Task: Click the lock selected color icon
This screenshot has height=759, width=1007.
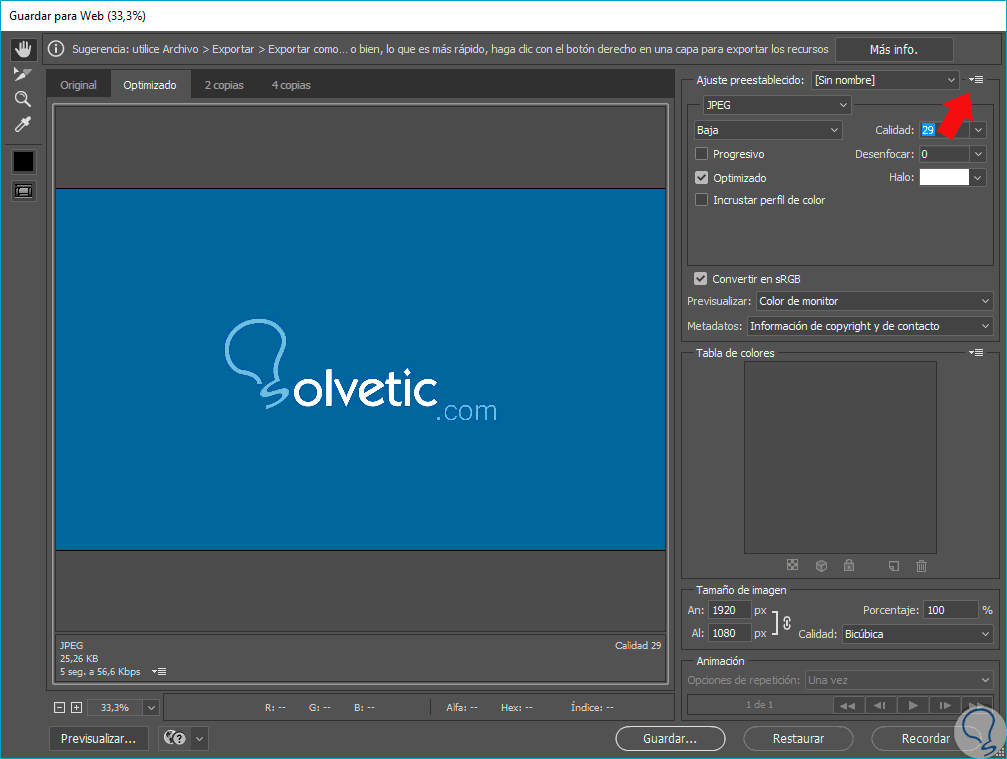Action: [x=849, y=565]
